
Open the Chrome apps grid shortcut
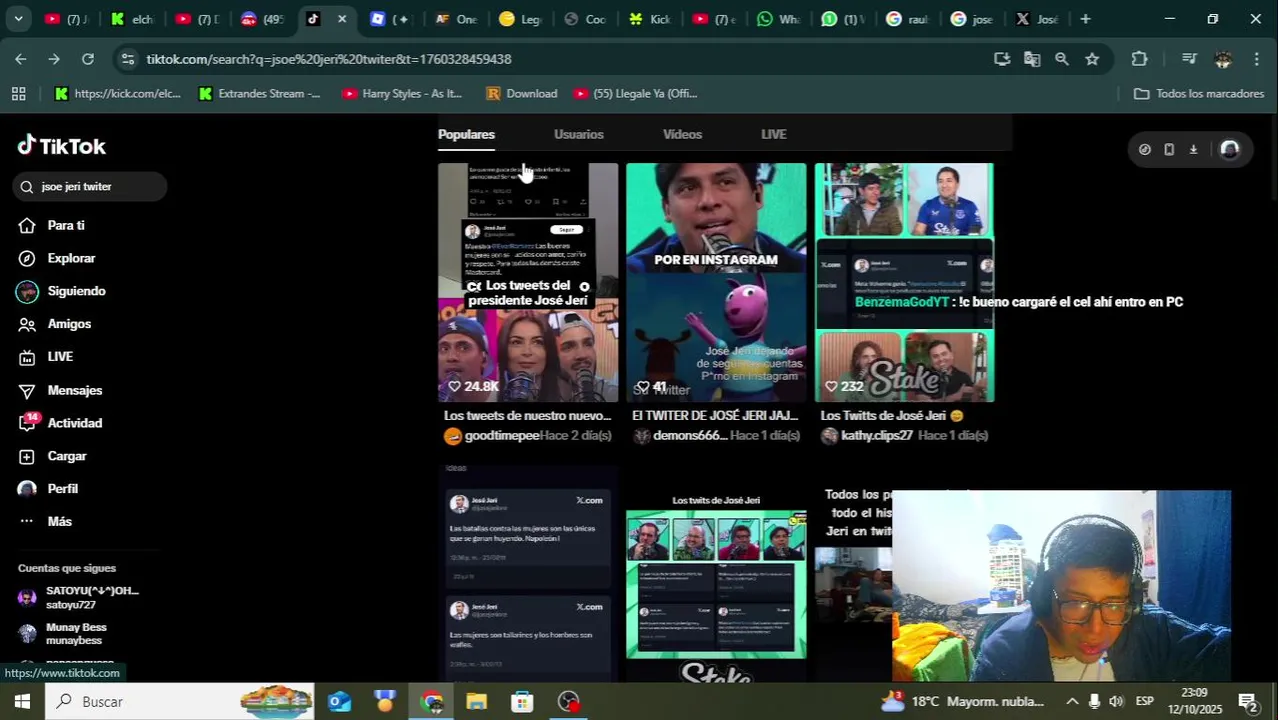click(18, 93)
